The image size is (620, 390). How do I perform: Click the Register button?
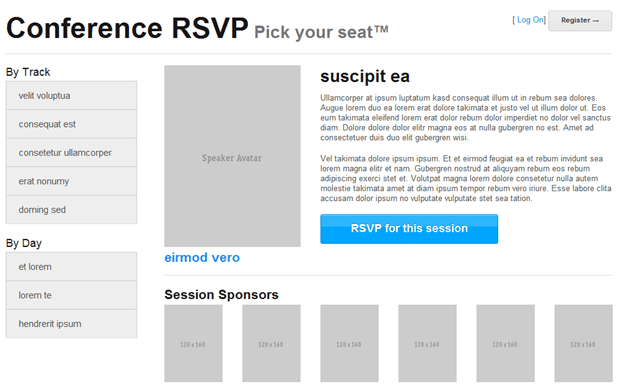(580, 21)
